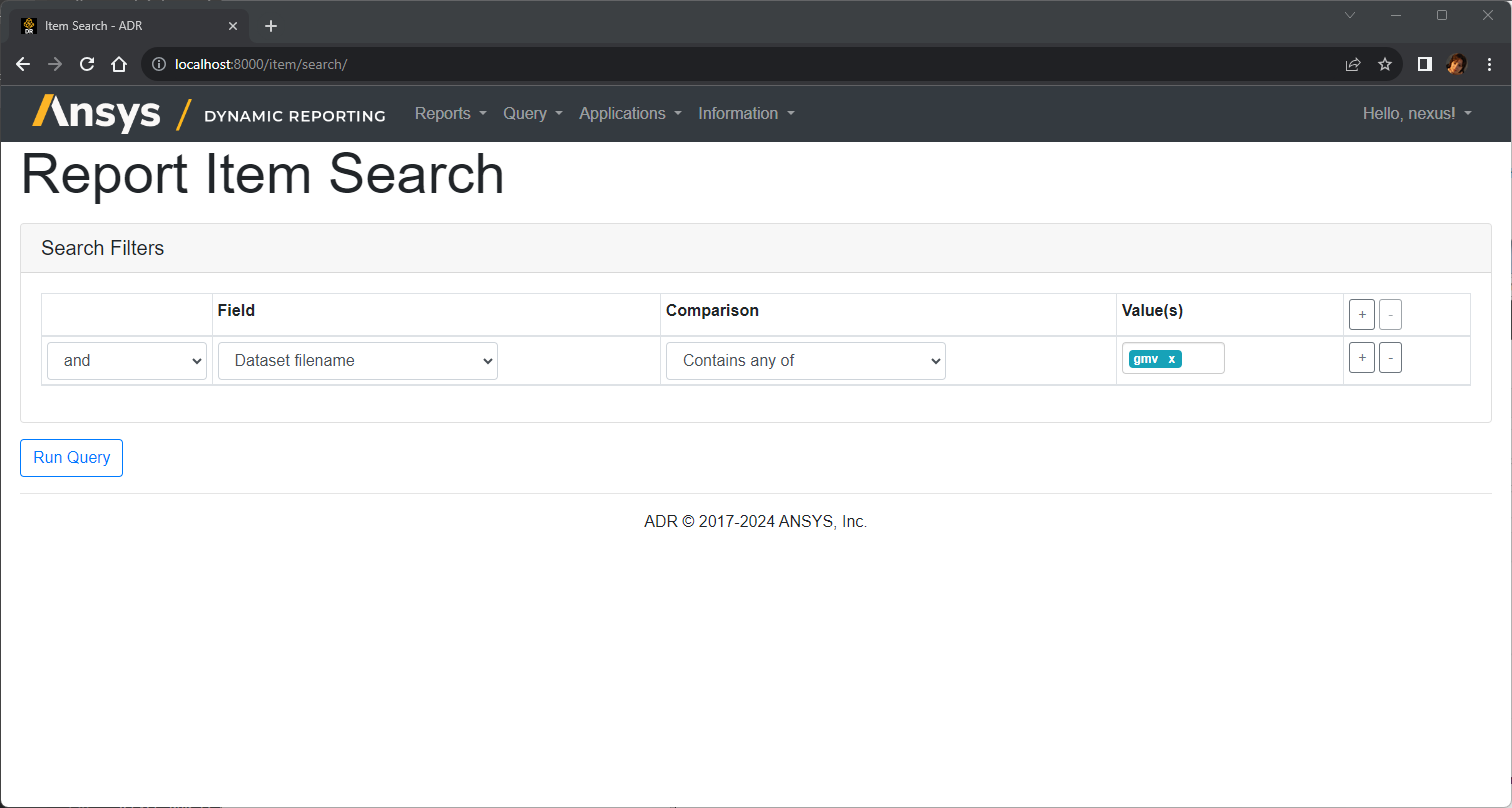Viewport: 1512px width, 808px height.
Task: Open the Chrome three-dot menu
Action: [x=1489, y=64]
